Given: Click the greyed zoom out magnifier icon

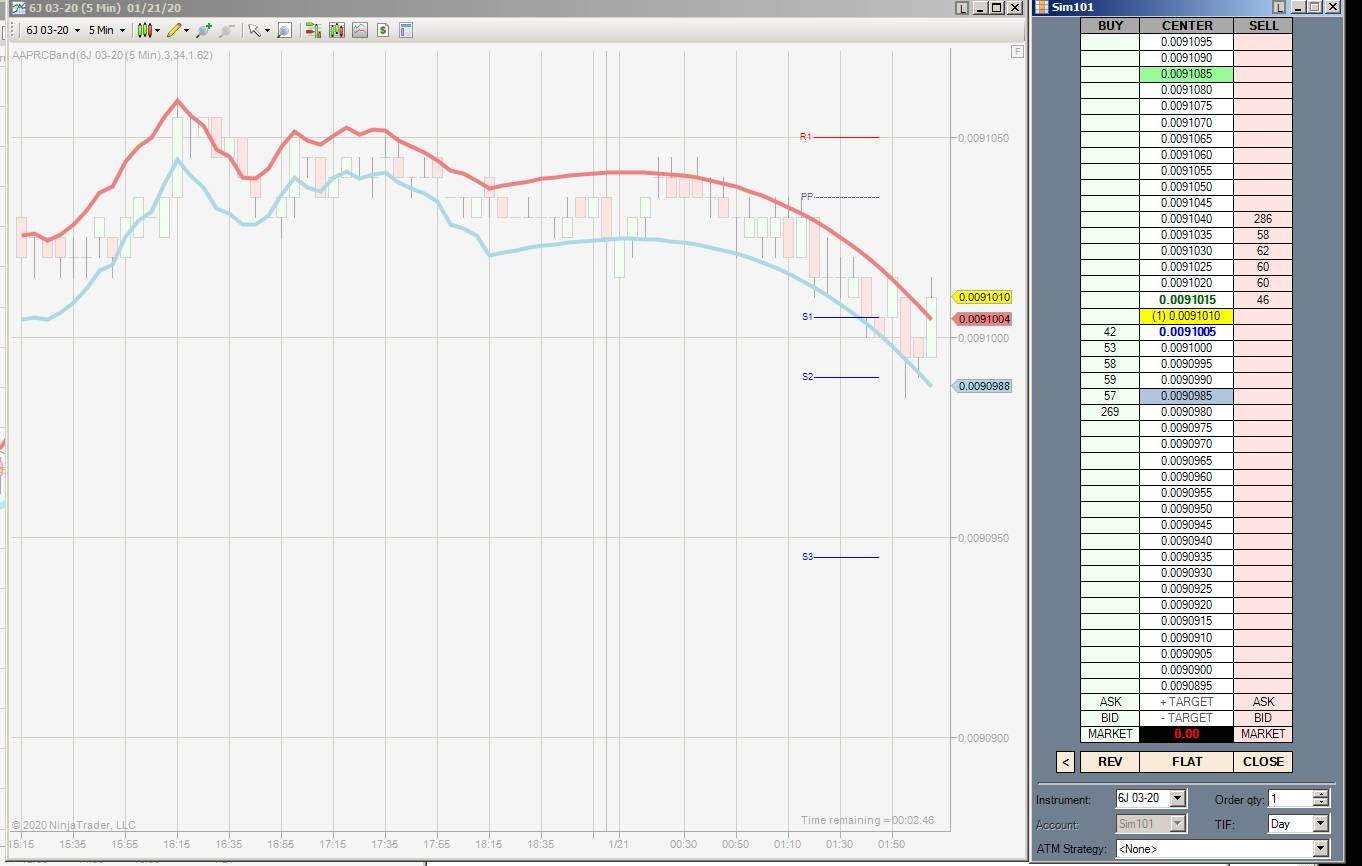Looking at the screenshot, I should [x=227, y=30].
